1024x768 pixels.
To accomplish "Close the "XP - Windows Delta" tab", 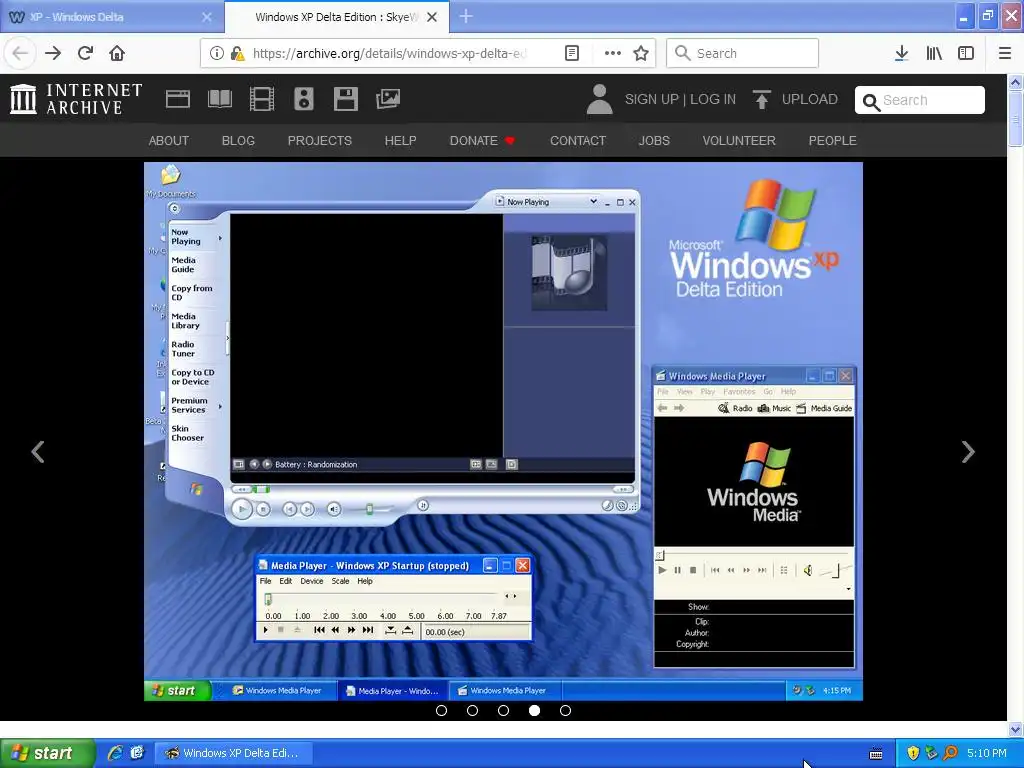I will coord(206,17).
